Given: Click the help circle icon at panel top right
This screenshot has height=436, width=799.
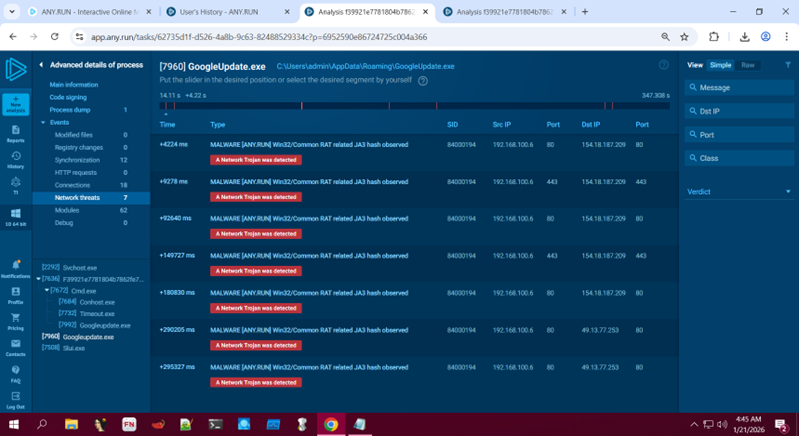Looking at the screenshot, I should tap(663, 65).
